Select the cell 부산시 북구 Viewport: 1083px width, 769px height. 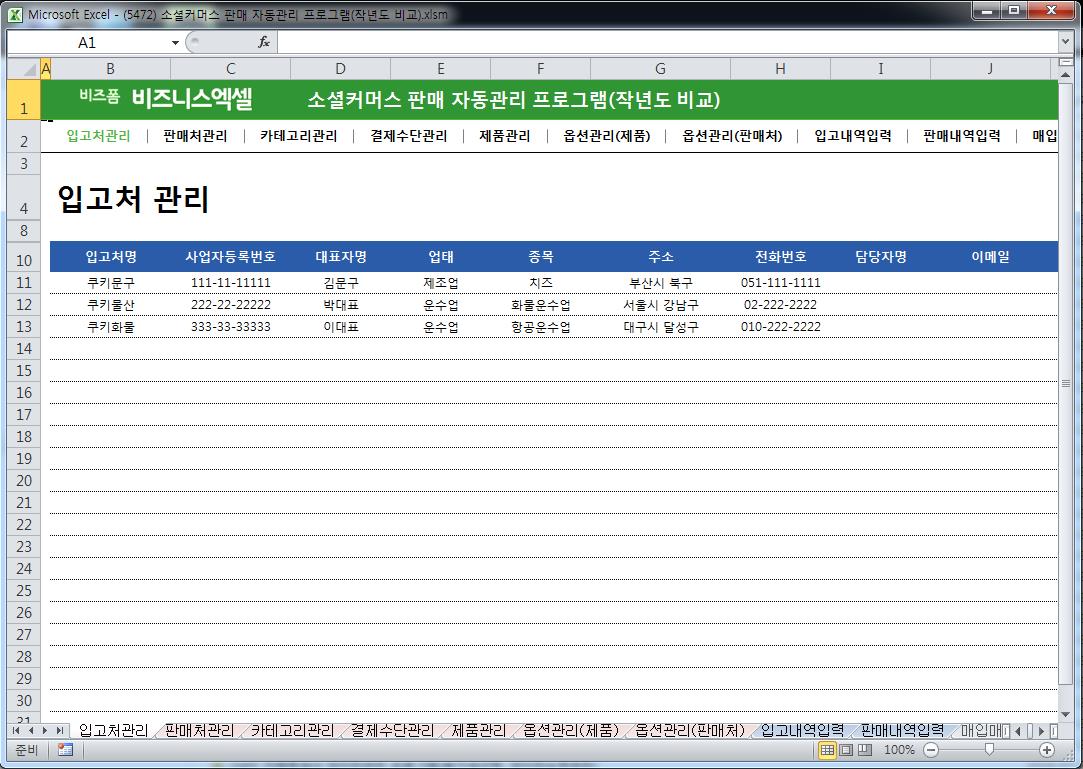(660, 283)
